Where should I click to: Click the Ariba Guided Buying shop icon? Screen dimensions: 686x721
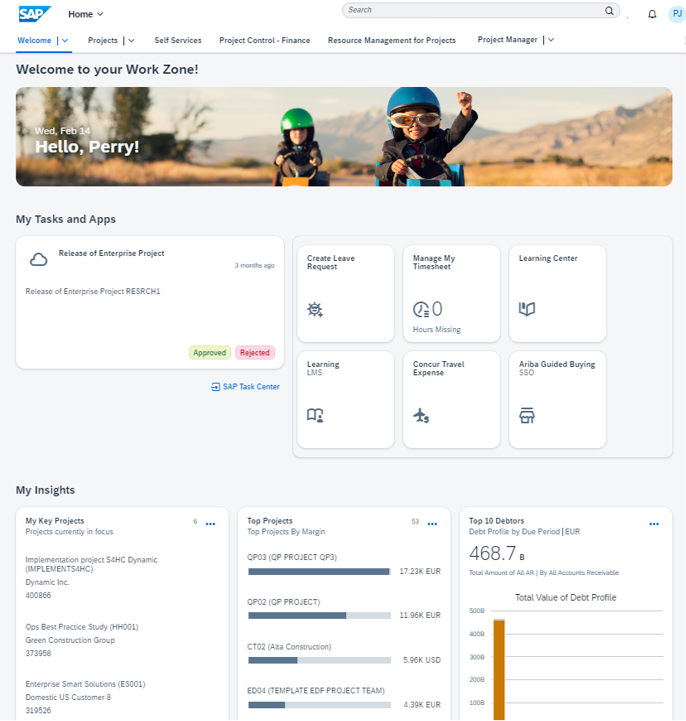click(527, 415)
